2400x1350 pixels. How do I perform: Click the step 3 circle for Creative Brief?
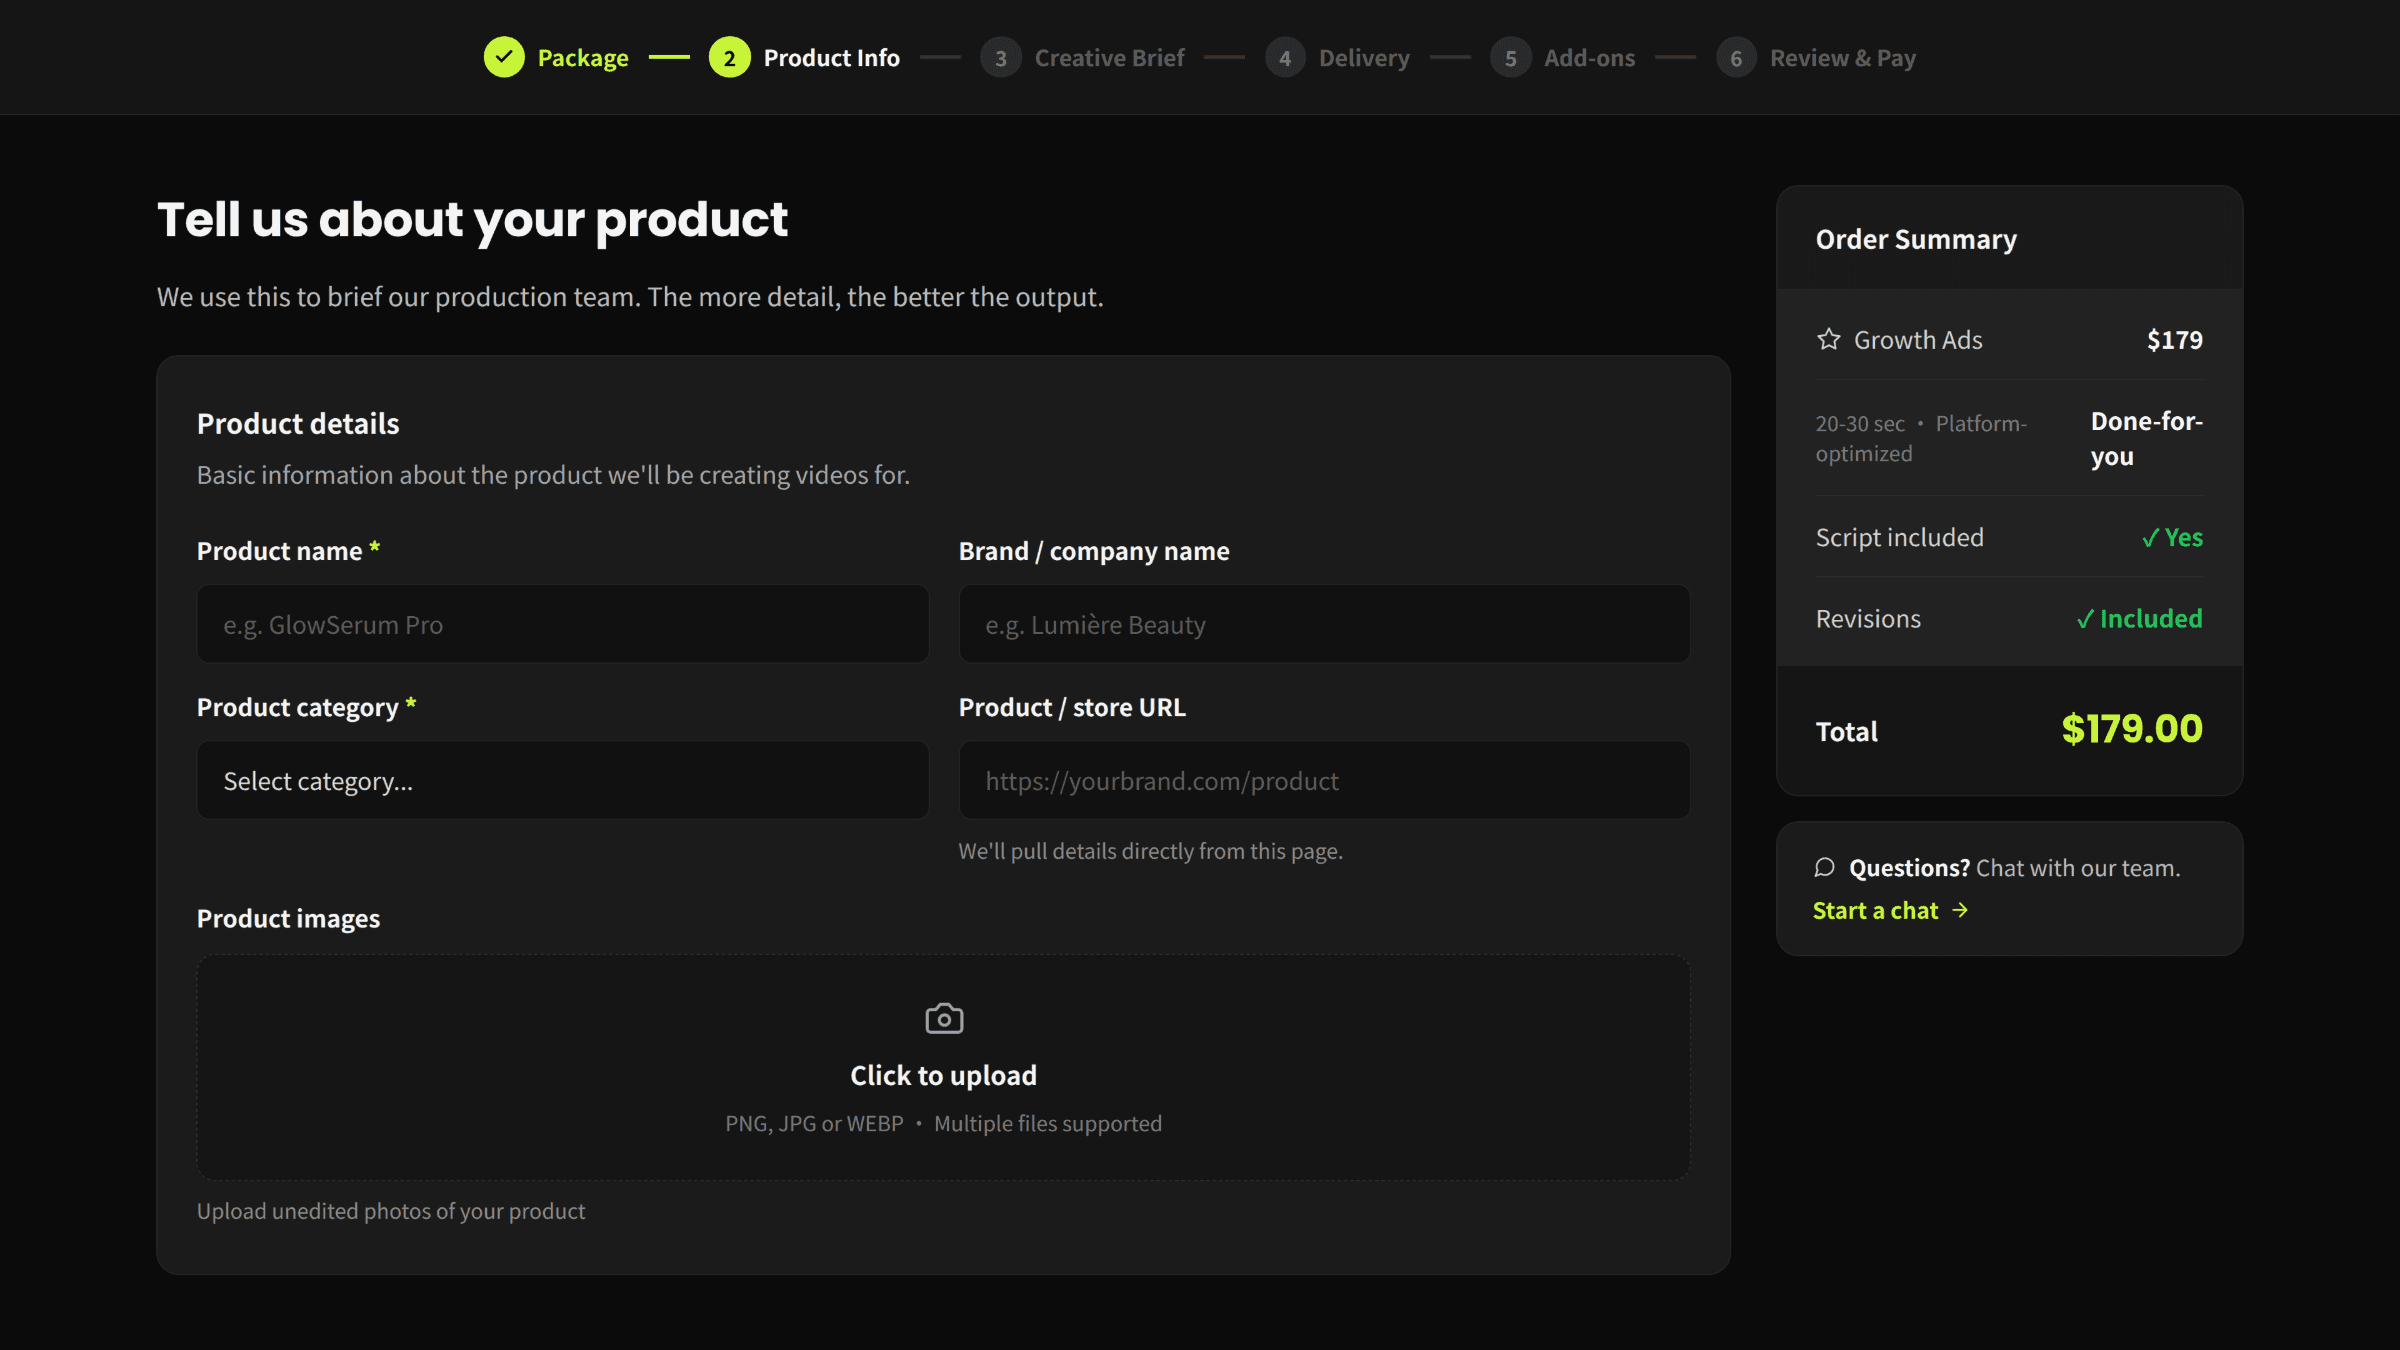[1000, 57]
